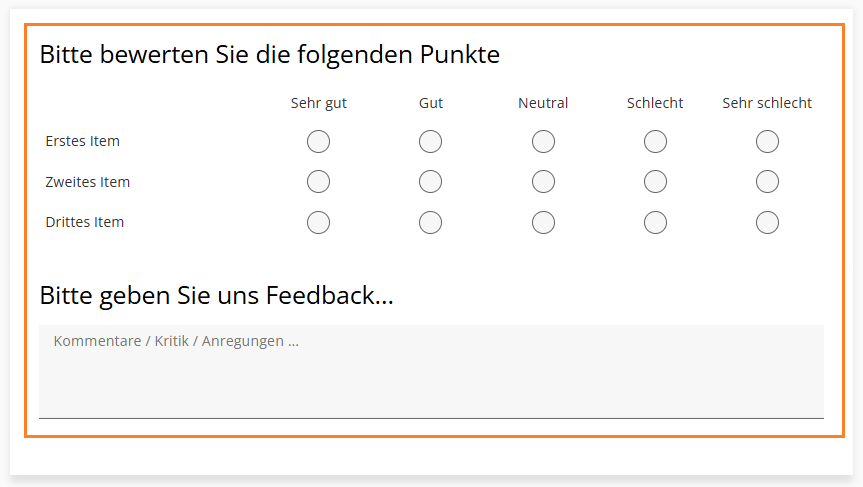Image resolution: width=863 pixels, height=487 pixels.
Task: Select Neutral for Drittes Item
Action: (x=543, y=222)
